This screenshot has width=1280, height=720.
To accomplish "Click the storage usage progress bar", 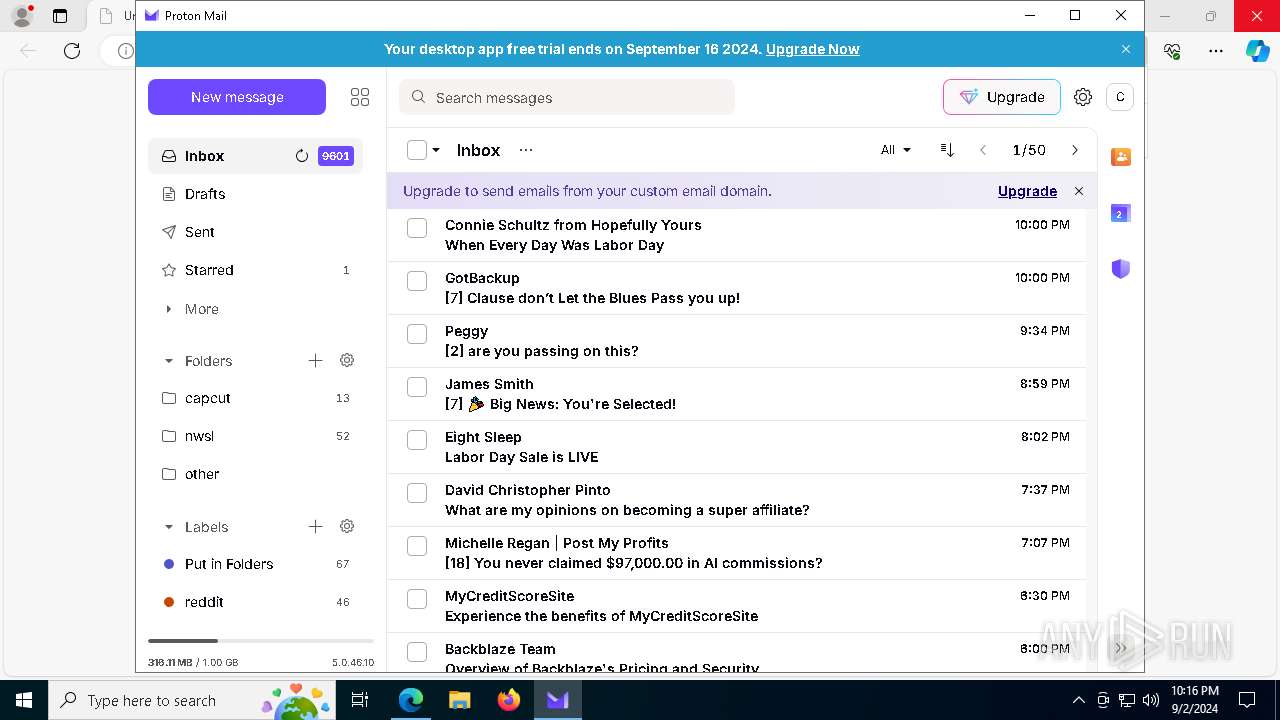I will pyautogui.click(x=261, y=641).
